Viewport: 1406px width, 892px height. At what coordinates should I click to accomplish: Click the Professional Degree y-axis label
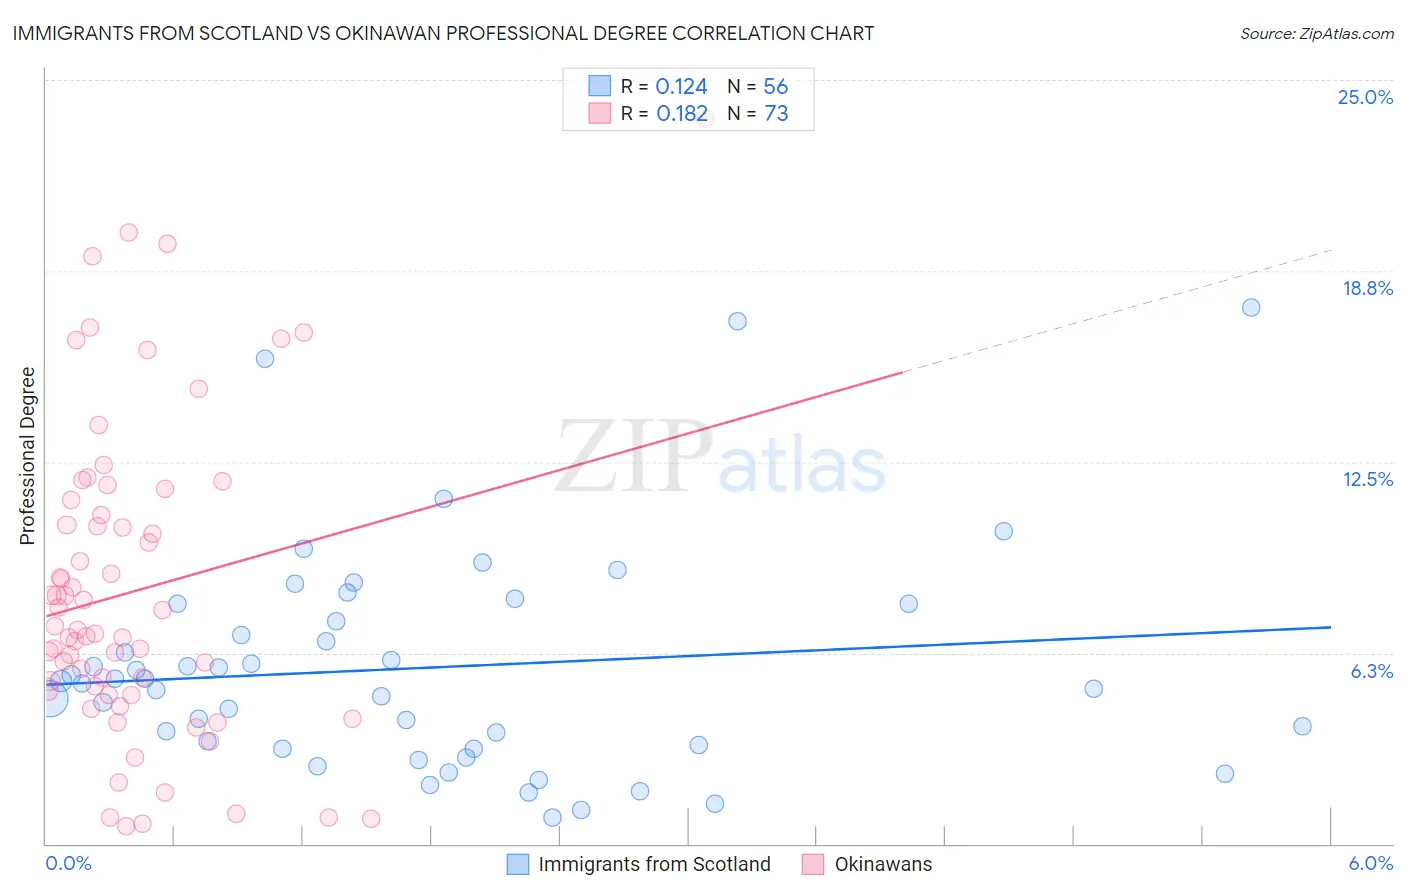tap(27, 456)
